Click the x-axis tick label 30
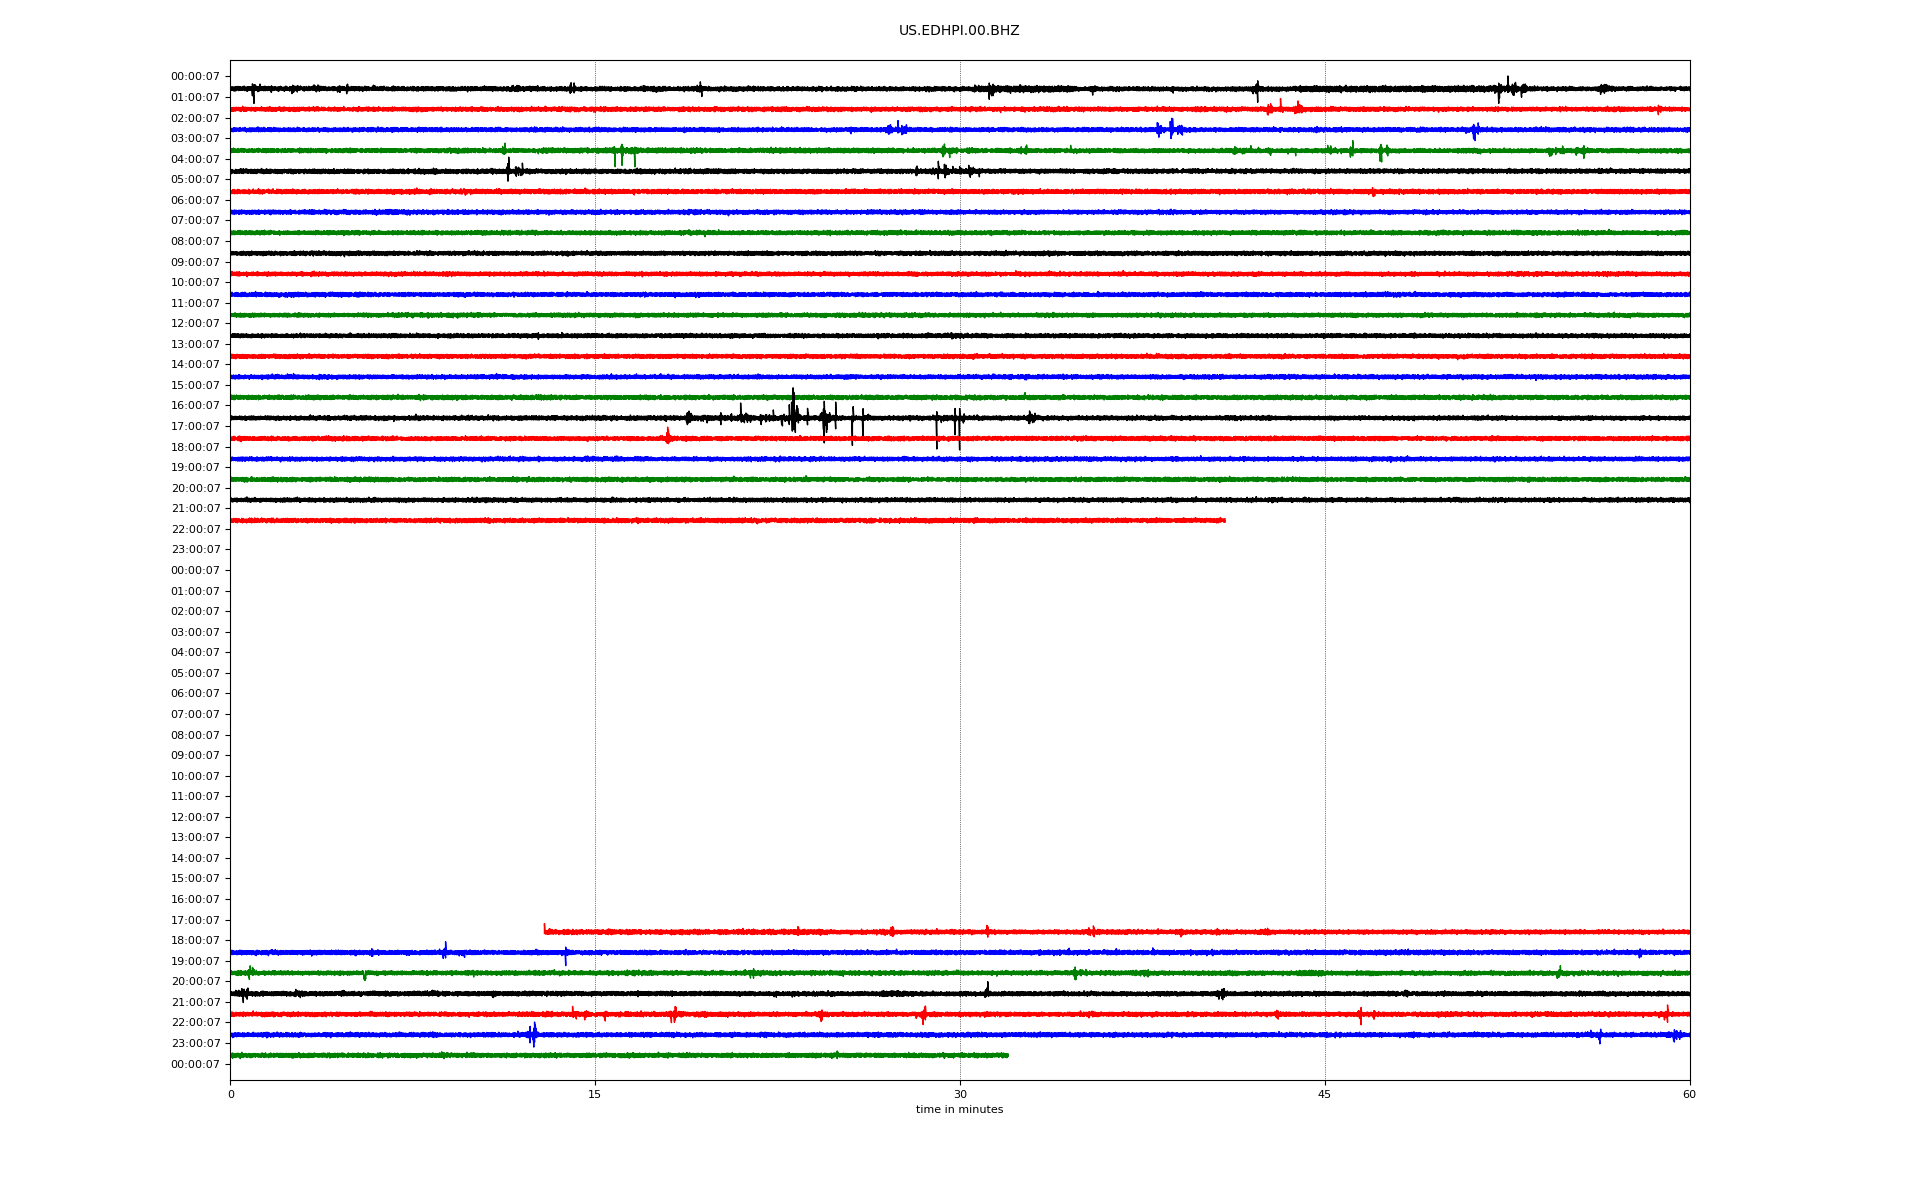Viewport: 1920px width, 1200px height. (x=960, y=1094)
